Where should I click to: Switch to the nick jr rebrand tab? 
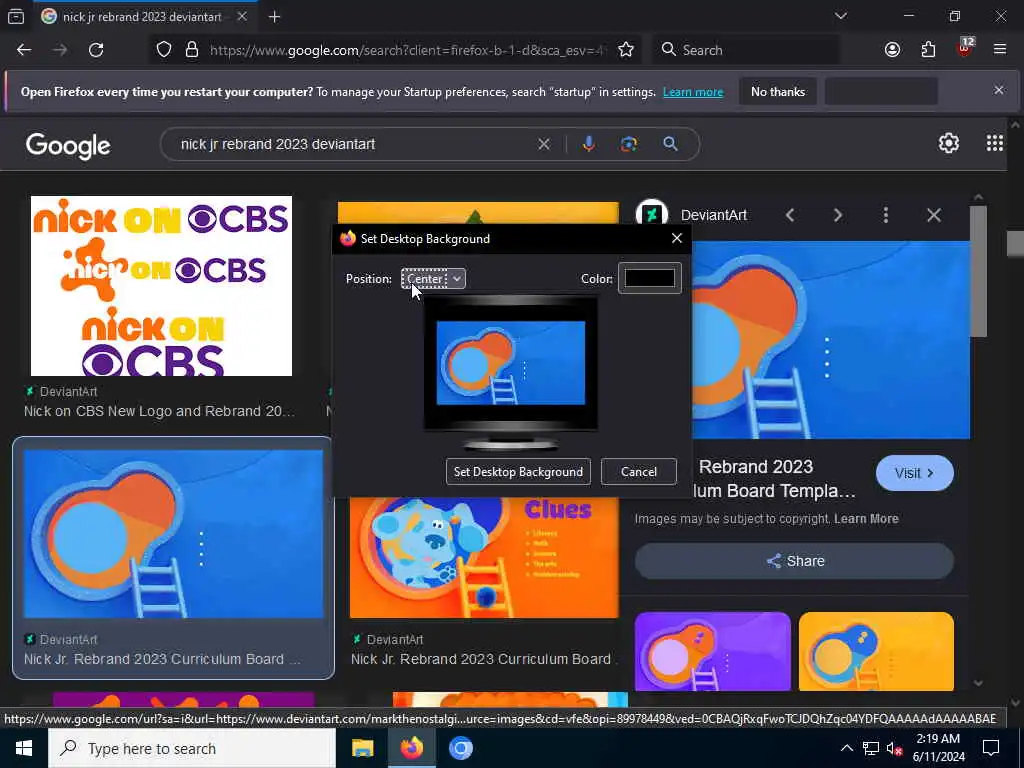(x=142, y=17)
